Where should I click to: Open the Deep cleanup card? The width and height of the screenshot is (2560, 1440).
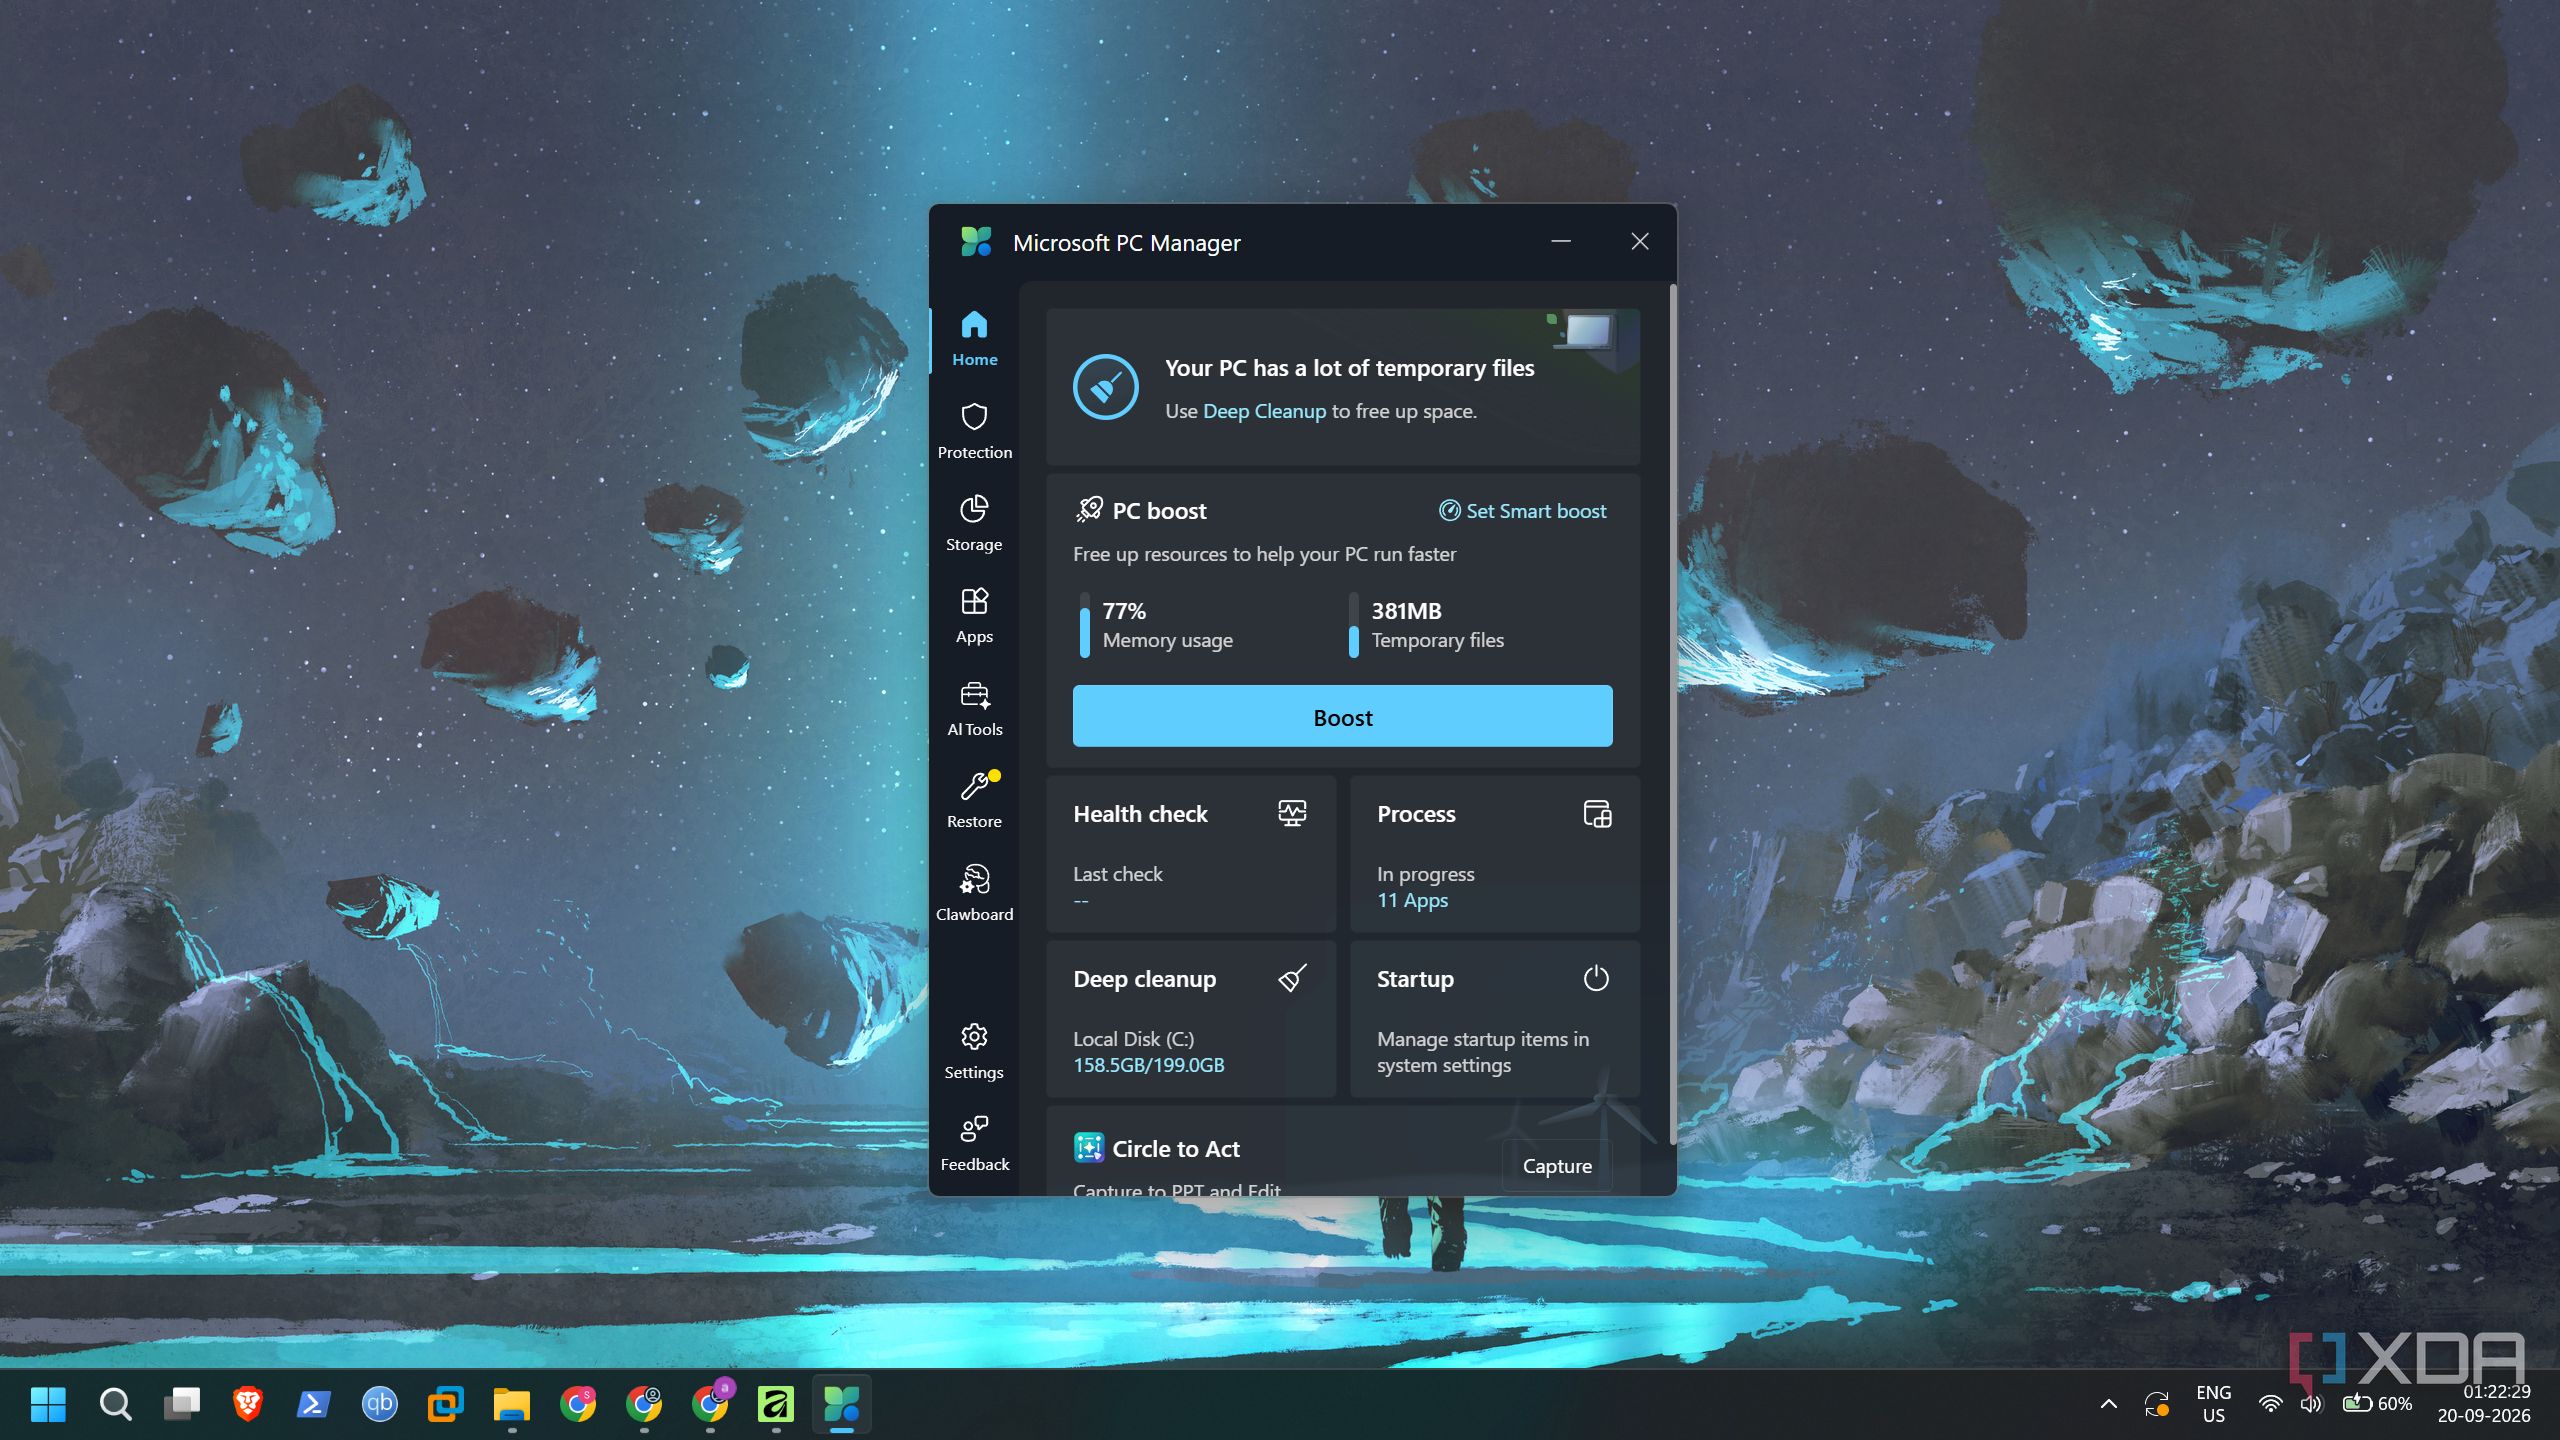click(x=1190, y=1019)
